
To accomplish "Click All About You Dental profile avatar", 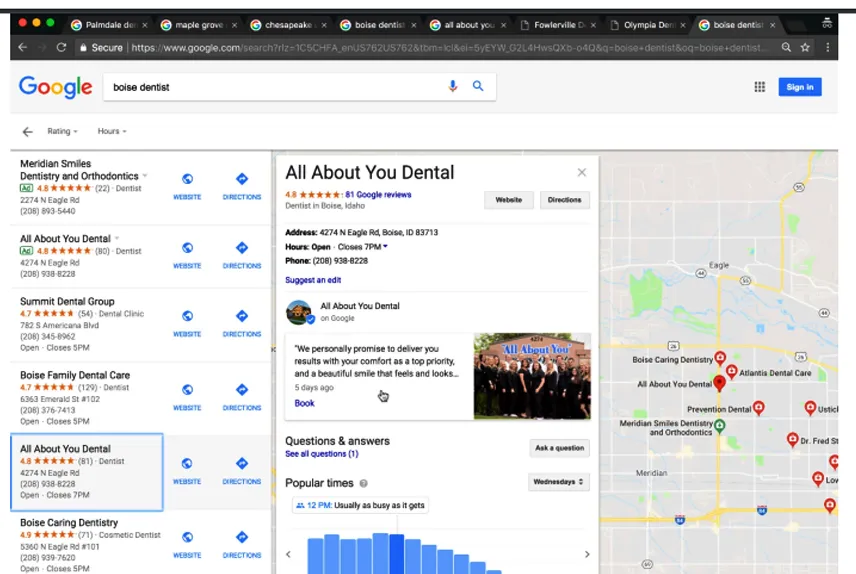I will (299, 312).
